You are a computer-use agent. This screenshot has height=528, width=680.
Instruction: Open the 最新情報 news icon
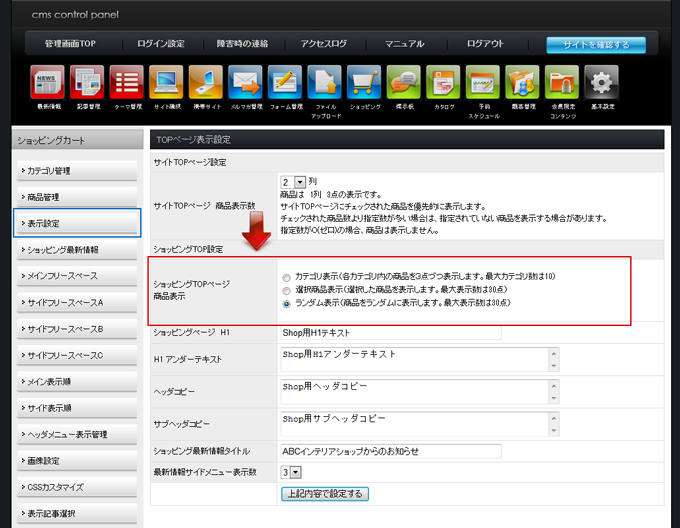[48, 82]
